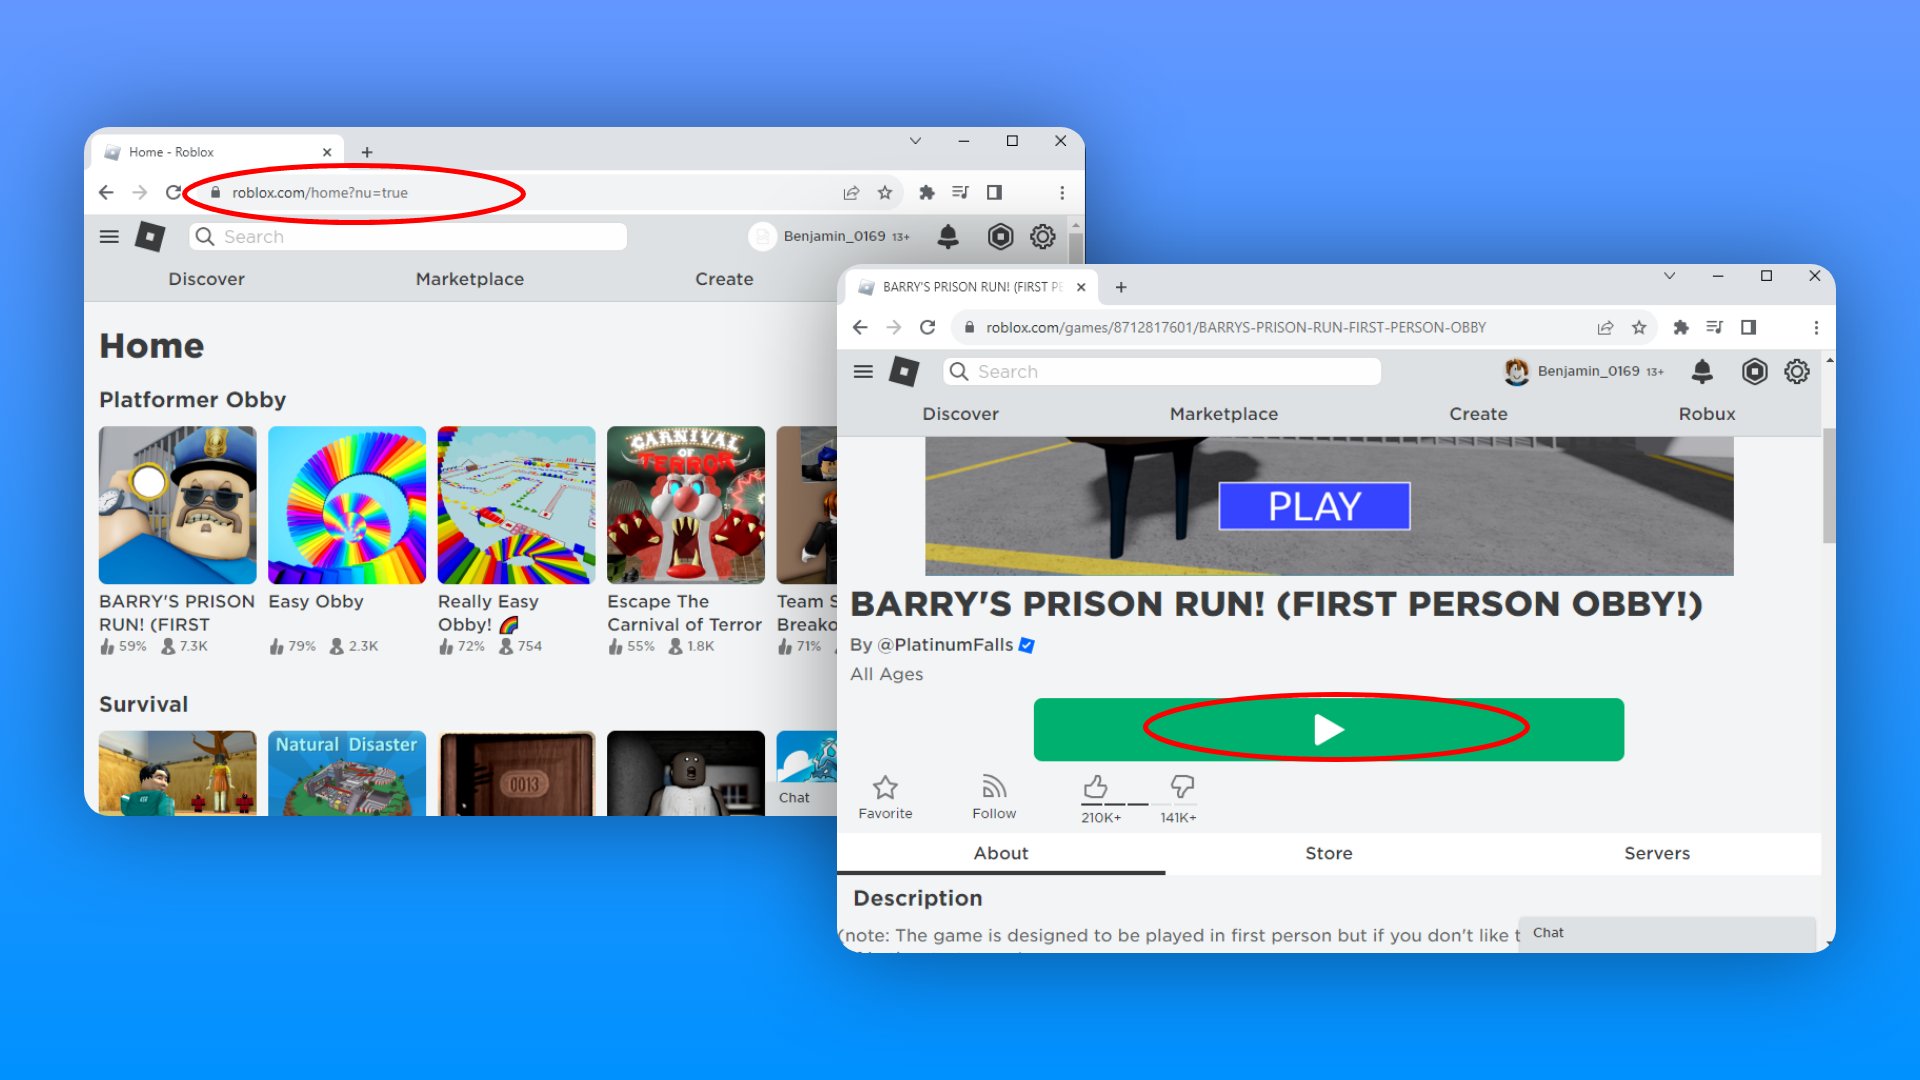The height and width of the screenshot is (1080, 1920).
Task: Open hamburger menu in Barry's Prison window
Action: tap(863, 372)
